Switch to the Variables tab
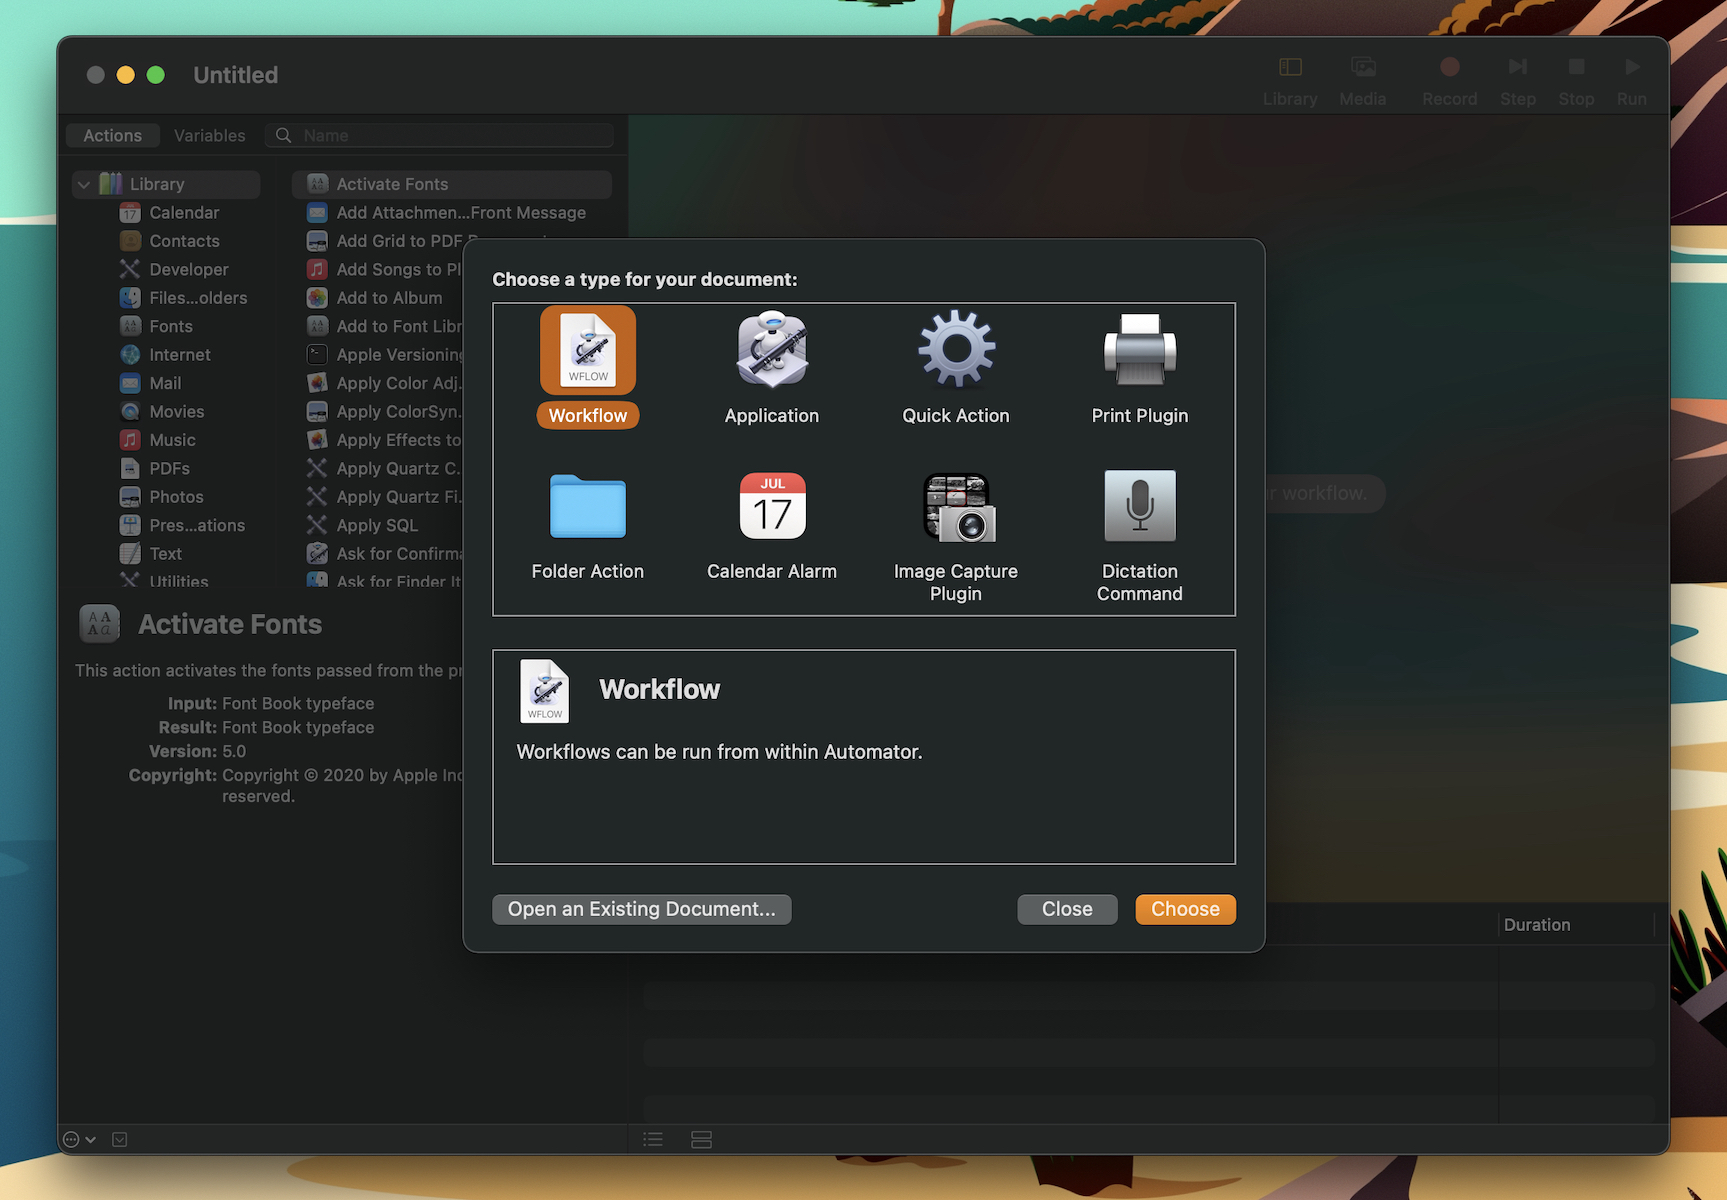 pyautogui.click(x=209, y=135)
